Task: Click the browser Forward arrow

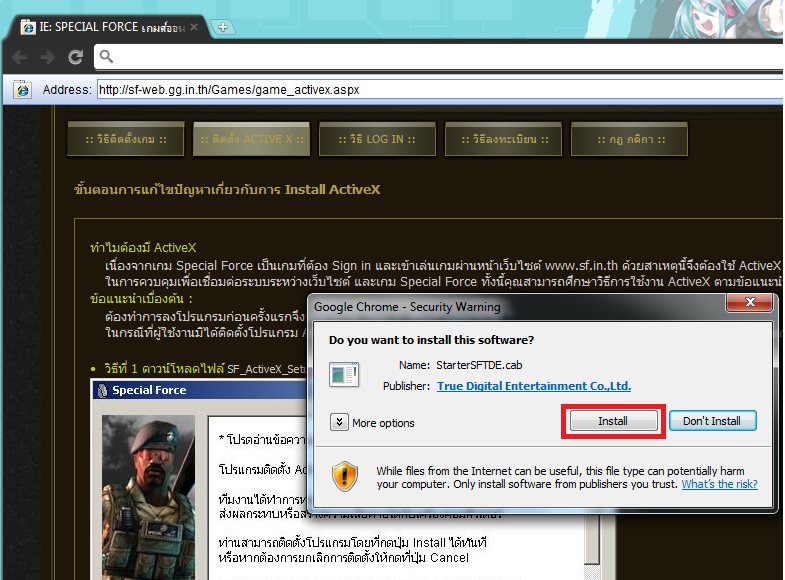Action: pyautogui.click(x=48, y=57)
